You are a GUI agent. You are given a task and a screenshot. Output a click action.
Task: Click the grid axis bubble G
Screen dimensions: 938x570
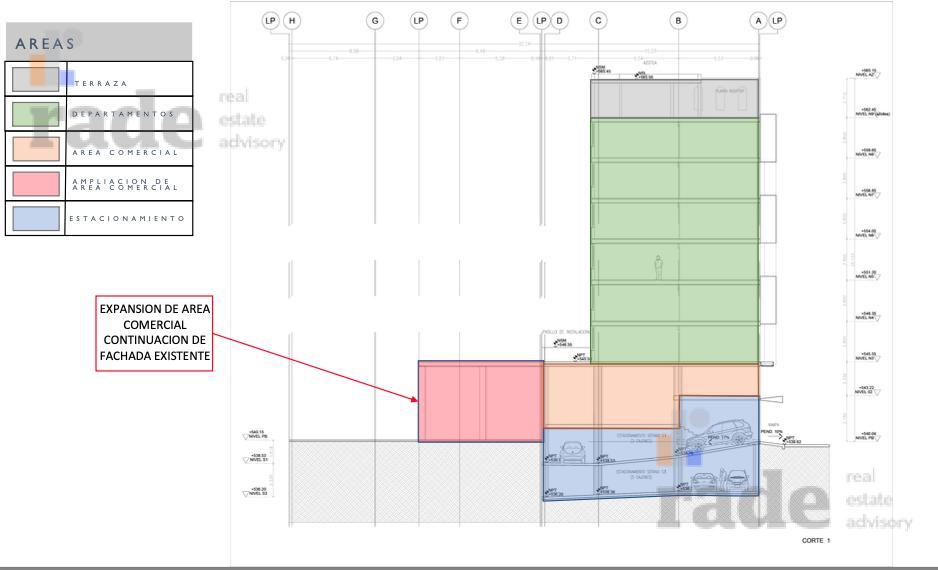click(x=375, y=21)
